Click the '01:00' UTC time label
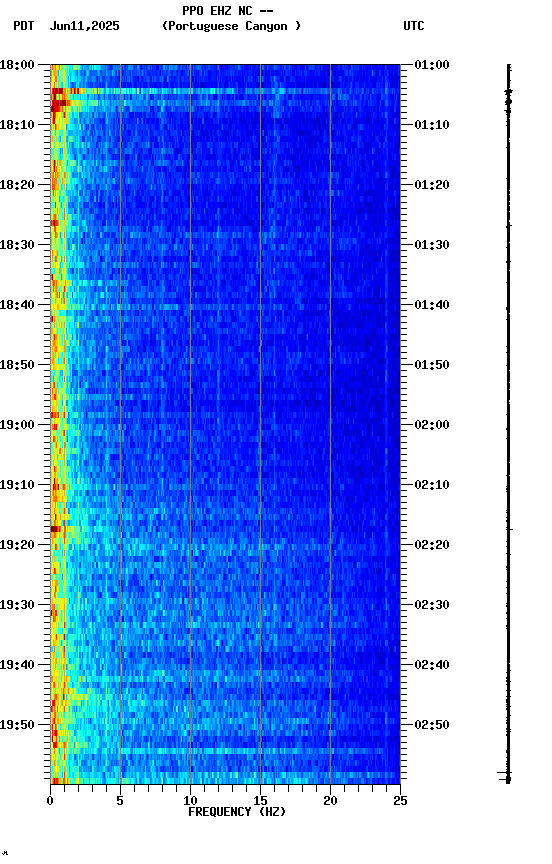 pyautogui.click(x=432, y=65)
